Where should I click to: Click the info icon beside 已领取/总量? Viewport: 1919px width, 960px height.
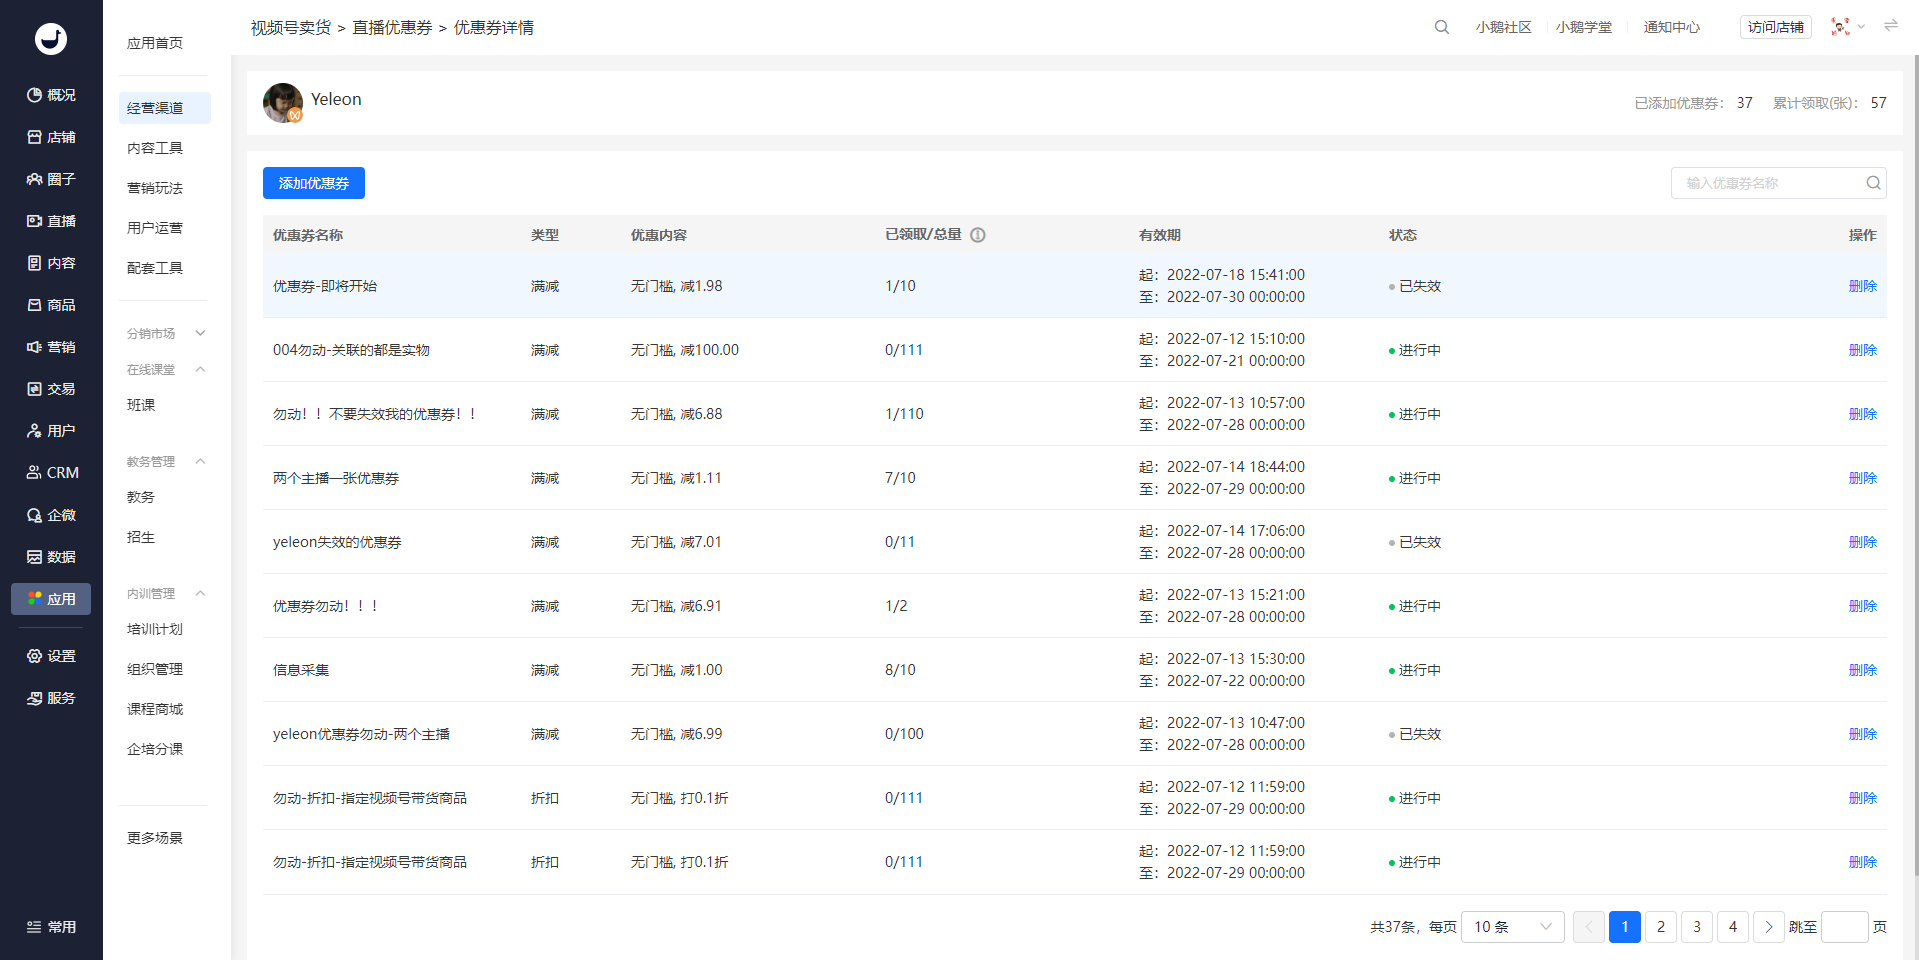[x=978, y=235]
